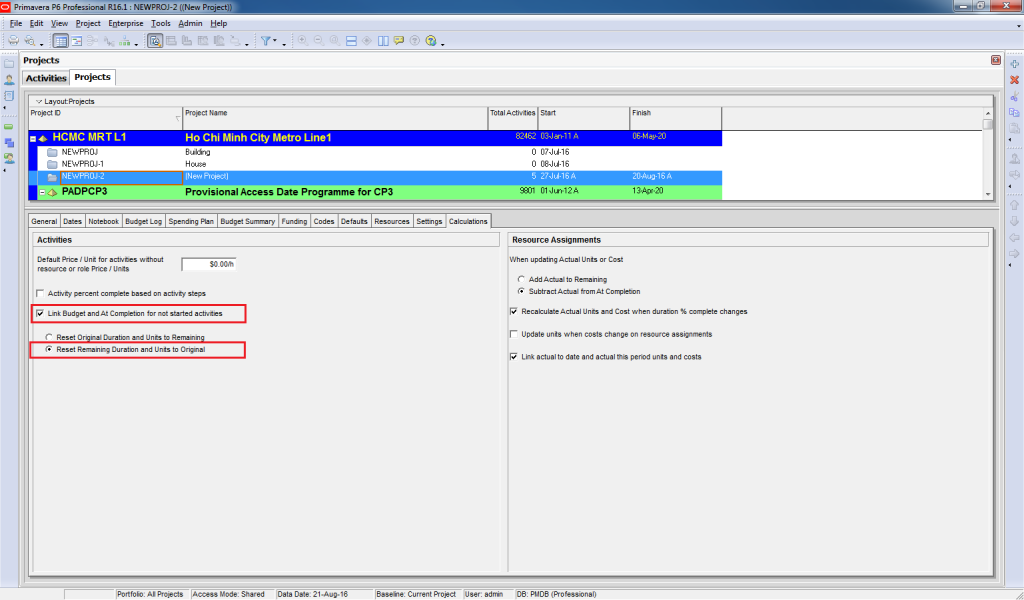Click the Filter funnel icon
Viewport: 1024px width, 600px height.
pos(266,41)
